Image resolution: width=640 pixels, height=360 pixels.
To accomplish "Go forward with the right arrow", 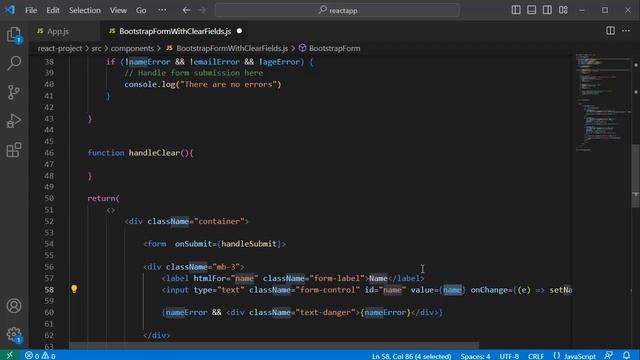I will (x=202, y=10).
